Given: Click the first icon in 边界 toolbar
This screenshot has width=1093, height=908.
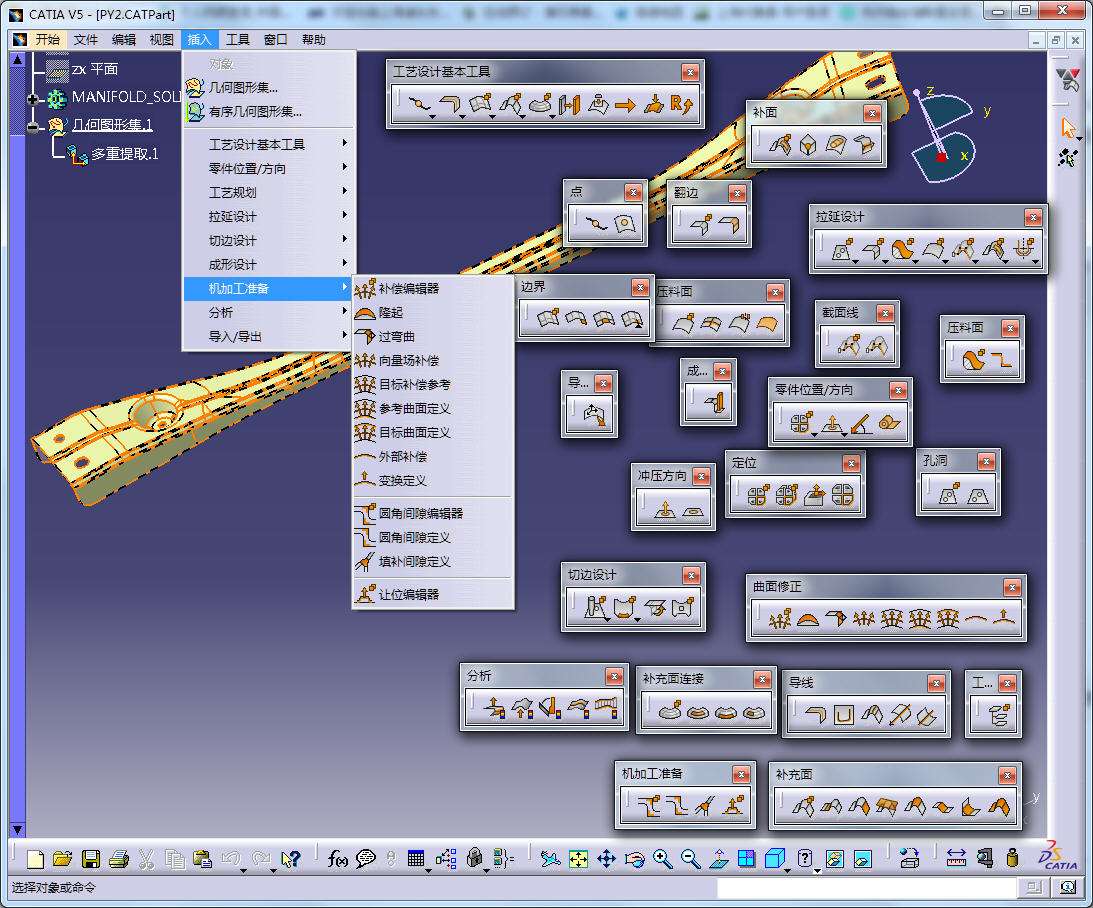Looking at the screenshot, I should pos(548,318).
